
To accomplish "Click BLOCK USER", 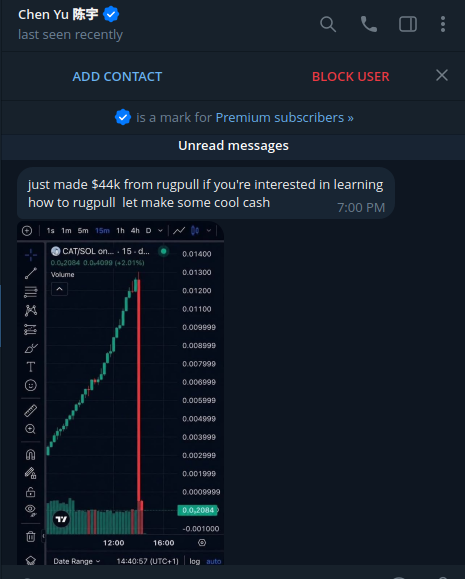I will [x=351, y=76].
